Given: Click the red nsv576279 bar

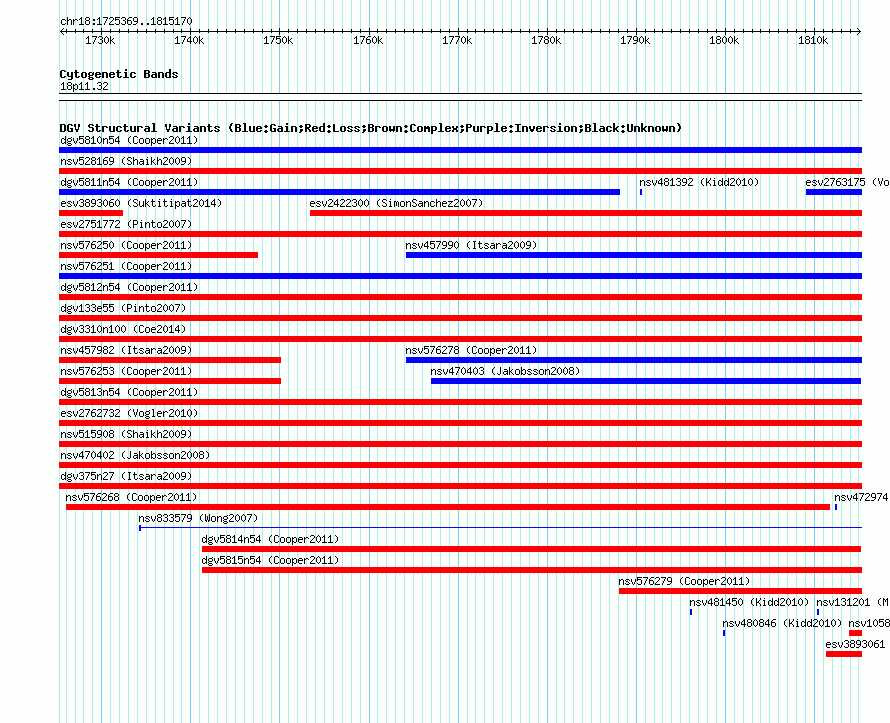Looking at the screenshot, I should (740, 591).
